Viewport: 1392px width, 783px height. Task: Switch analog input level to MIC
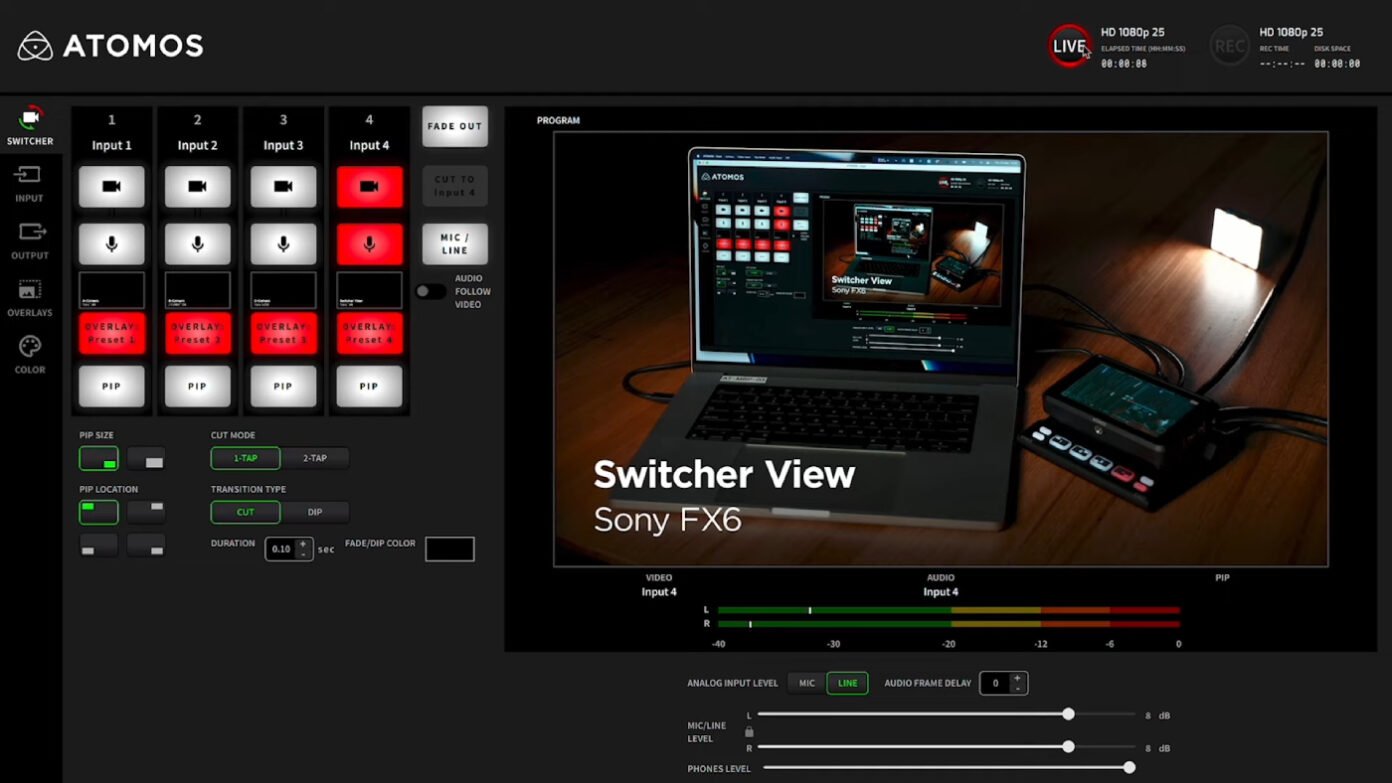[807, 683]
